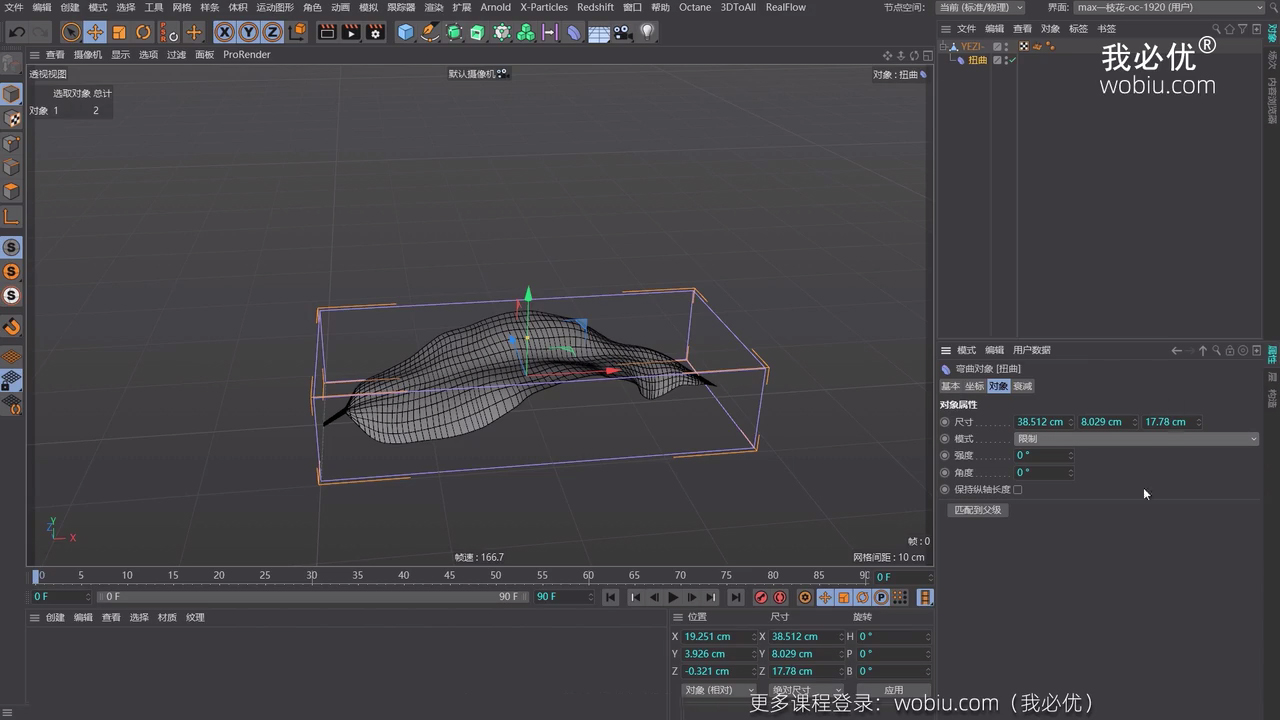Open viewport 摄像机 menu

88,55
